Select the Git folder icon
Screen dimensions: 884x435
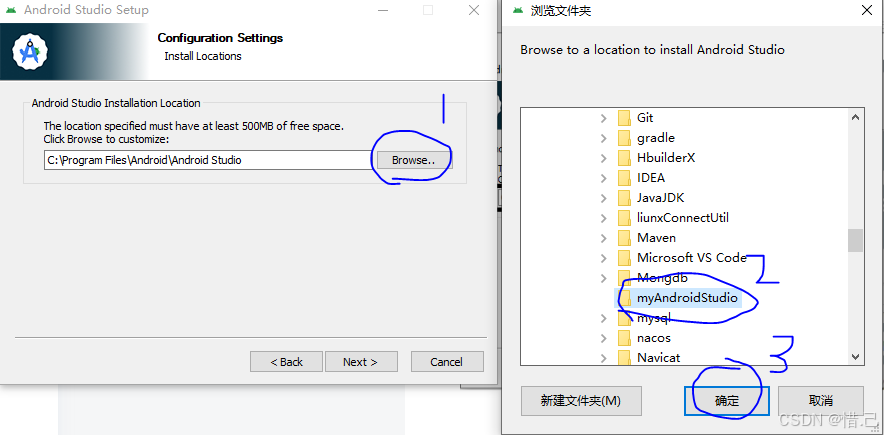click(x=624, y=118)
